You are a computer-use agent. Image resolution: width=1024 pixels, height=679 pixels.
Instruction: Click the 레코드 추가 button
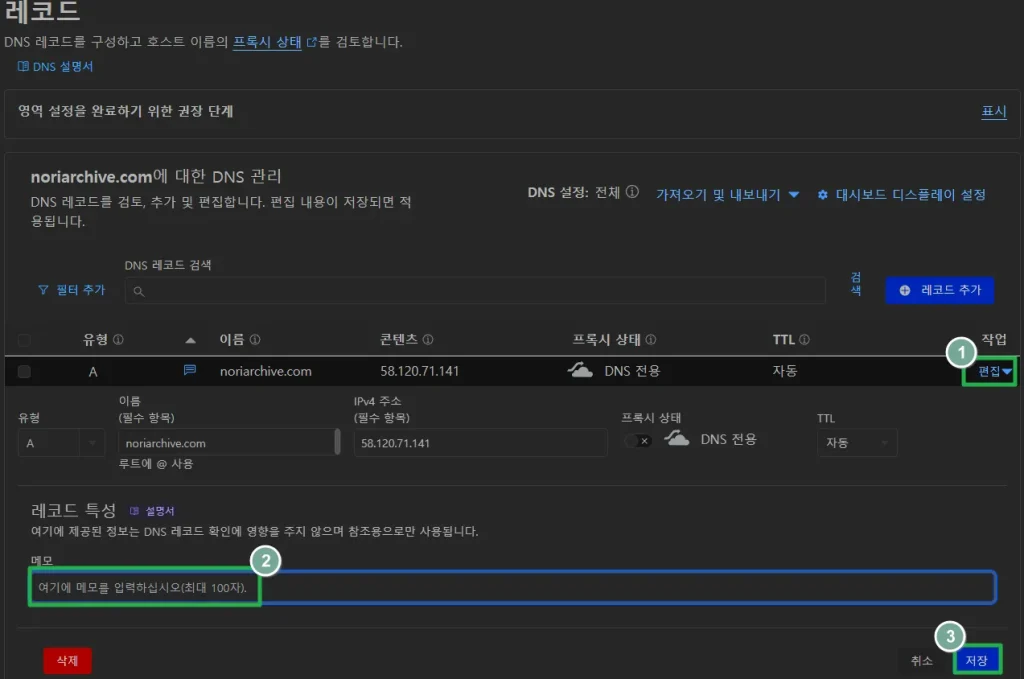point(939,290)
